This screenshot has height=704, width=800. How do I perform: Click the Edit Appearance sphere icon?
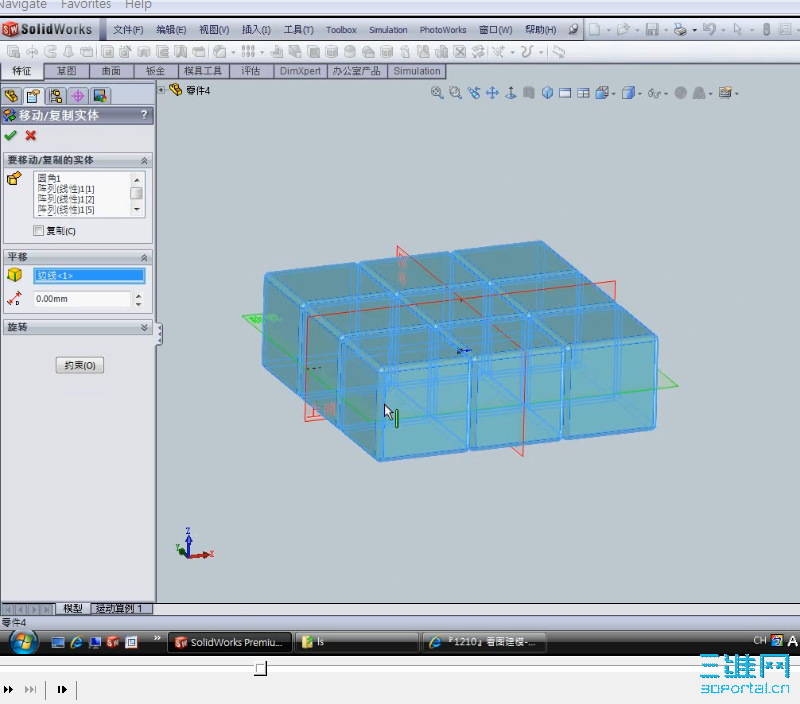681,93
